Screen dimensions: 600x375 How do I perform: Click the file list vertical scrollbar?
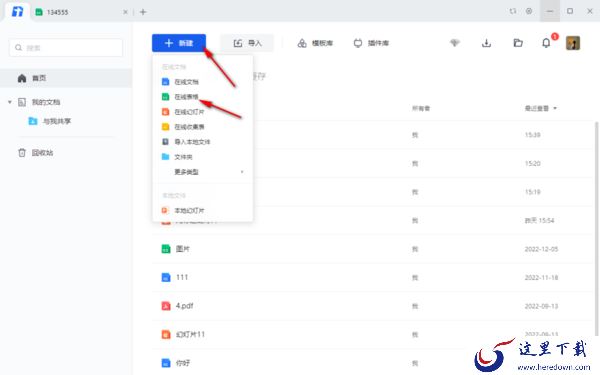coord(596,230)
